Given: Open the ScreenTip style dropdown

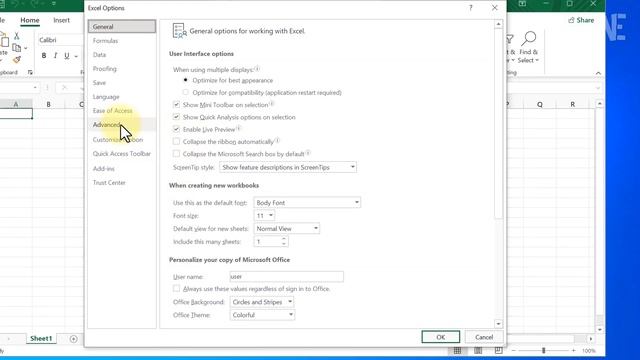Looking at the screenshot, I should point(288,167).
